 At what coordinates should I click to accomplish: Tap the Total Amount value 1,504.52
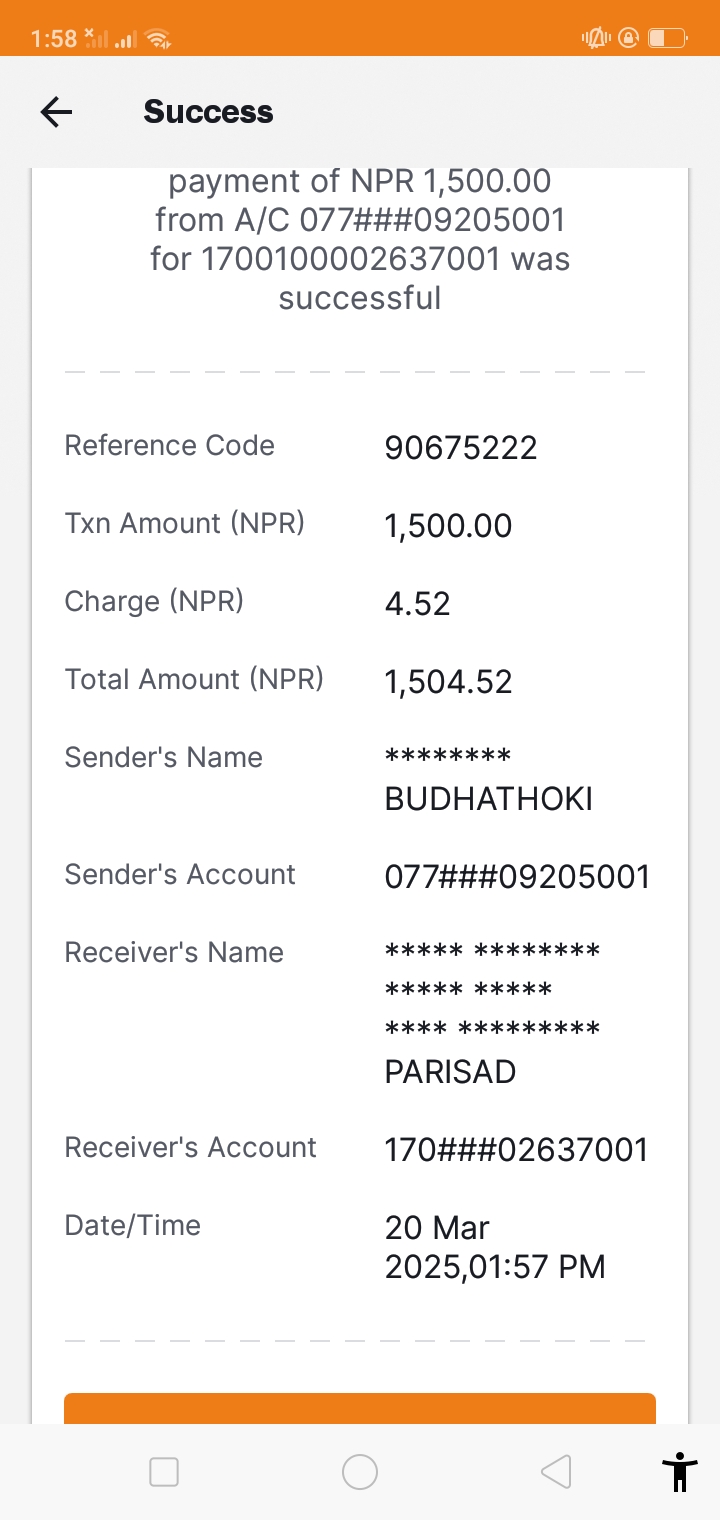click(448, 682)
